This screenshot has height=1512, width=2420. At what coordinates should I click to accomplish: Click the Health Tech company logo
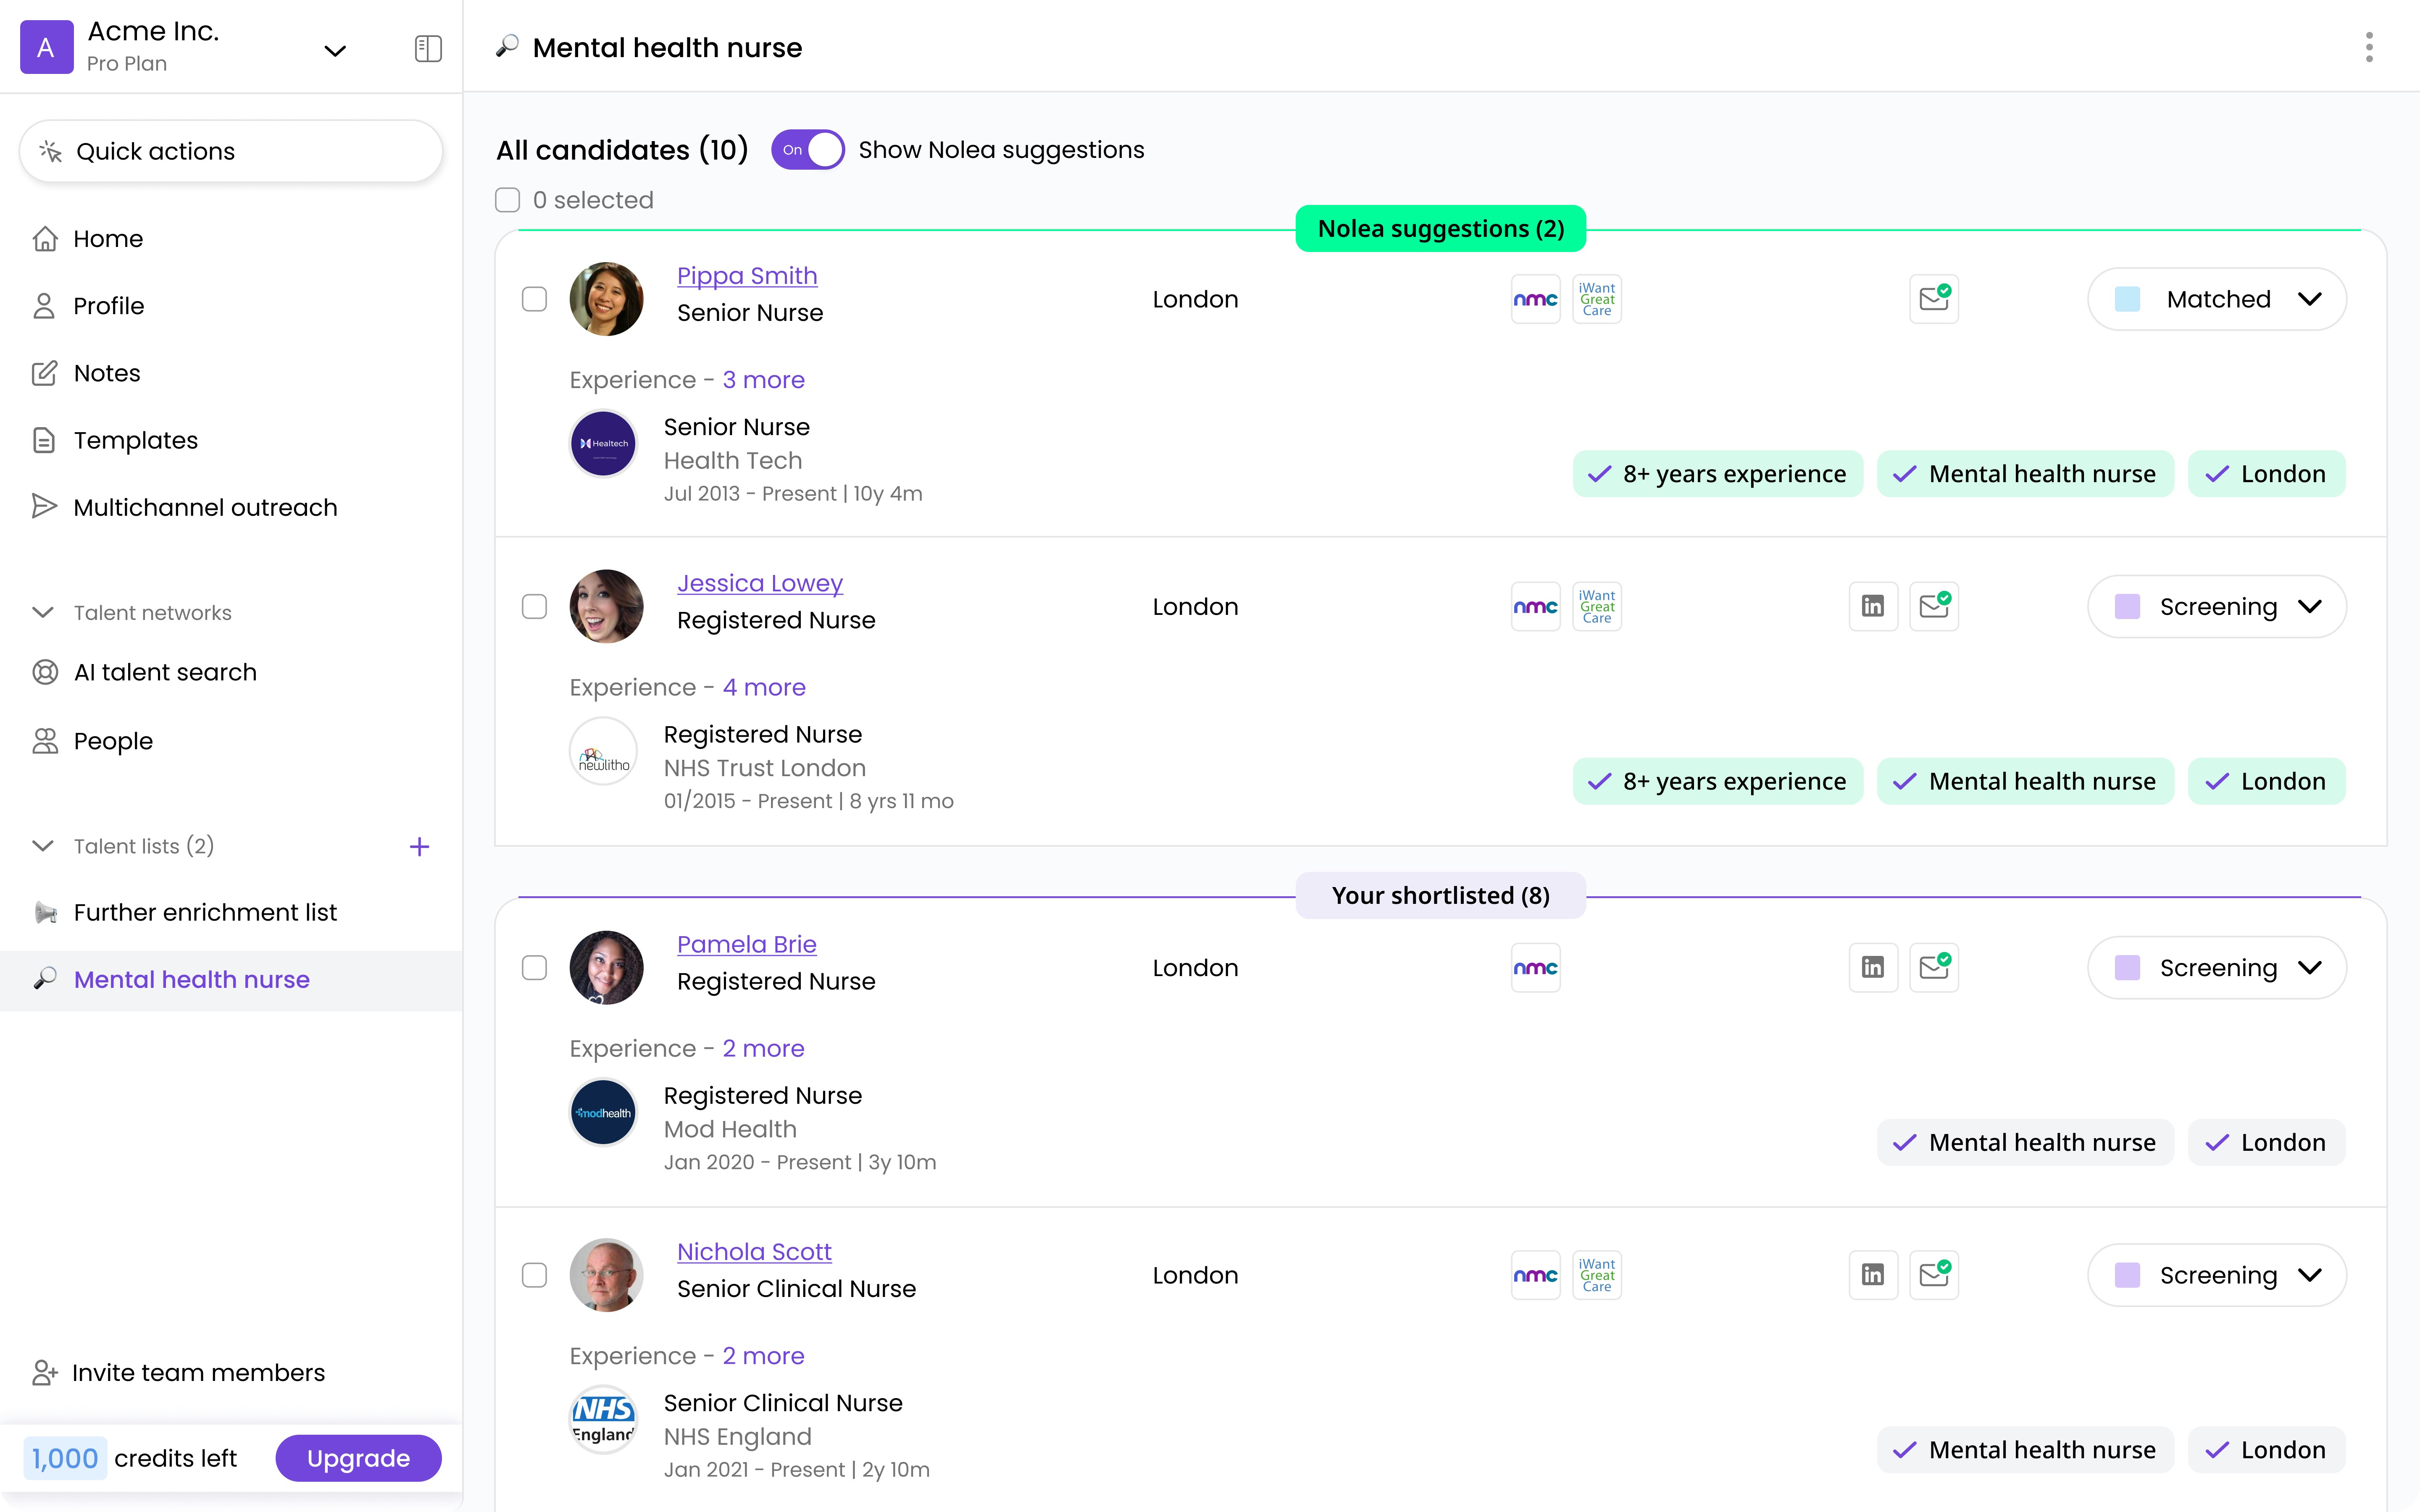(x=603, y=443)
